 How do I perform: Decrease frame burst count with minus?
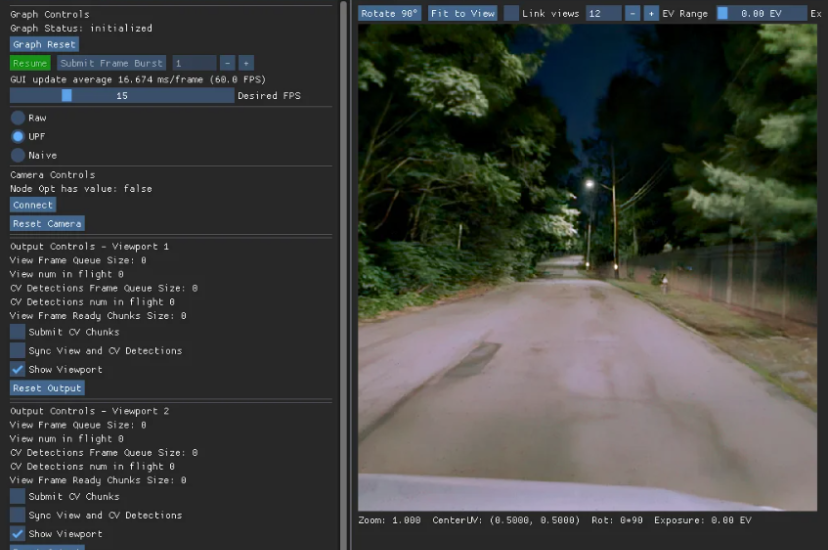click(x=228, y=63)
